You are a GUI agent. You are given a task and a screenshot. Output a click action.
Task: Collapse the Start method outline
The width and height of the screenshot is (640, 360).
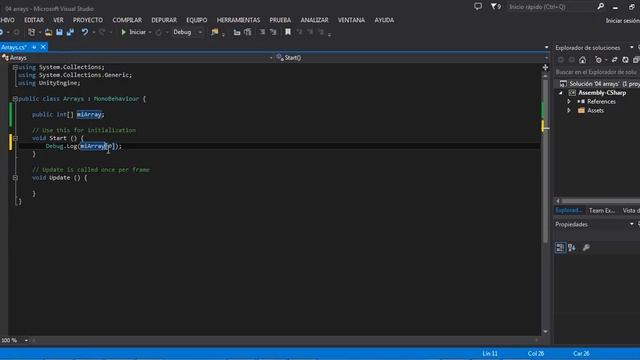coord(15,138)
